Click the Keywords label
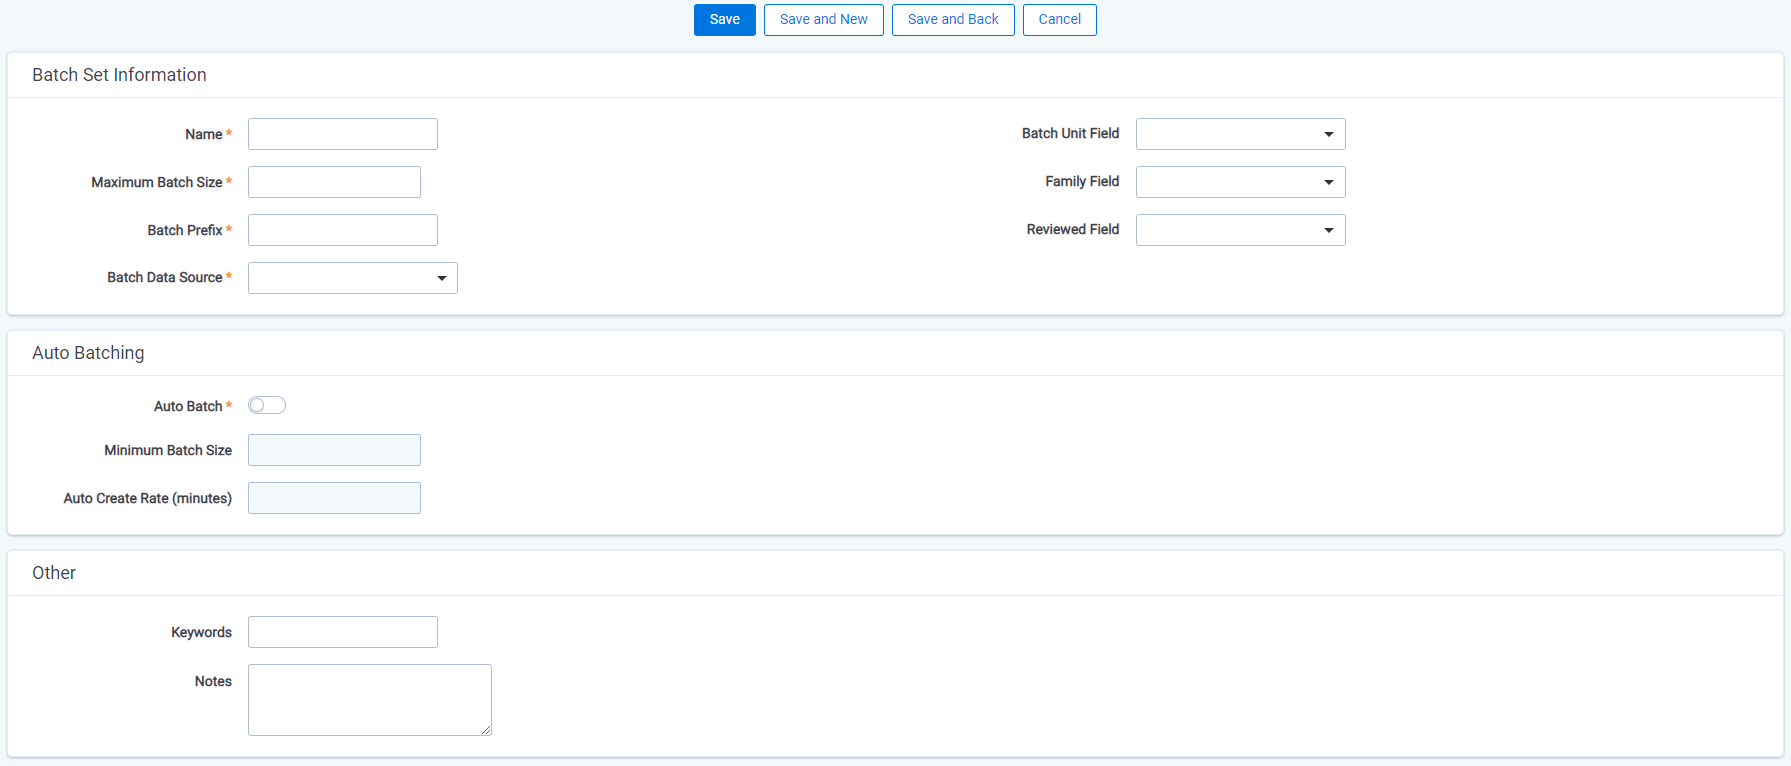The height and width of the screenshot is (766, 1791). pos(201,632)
